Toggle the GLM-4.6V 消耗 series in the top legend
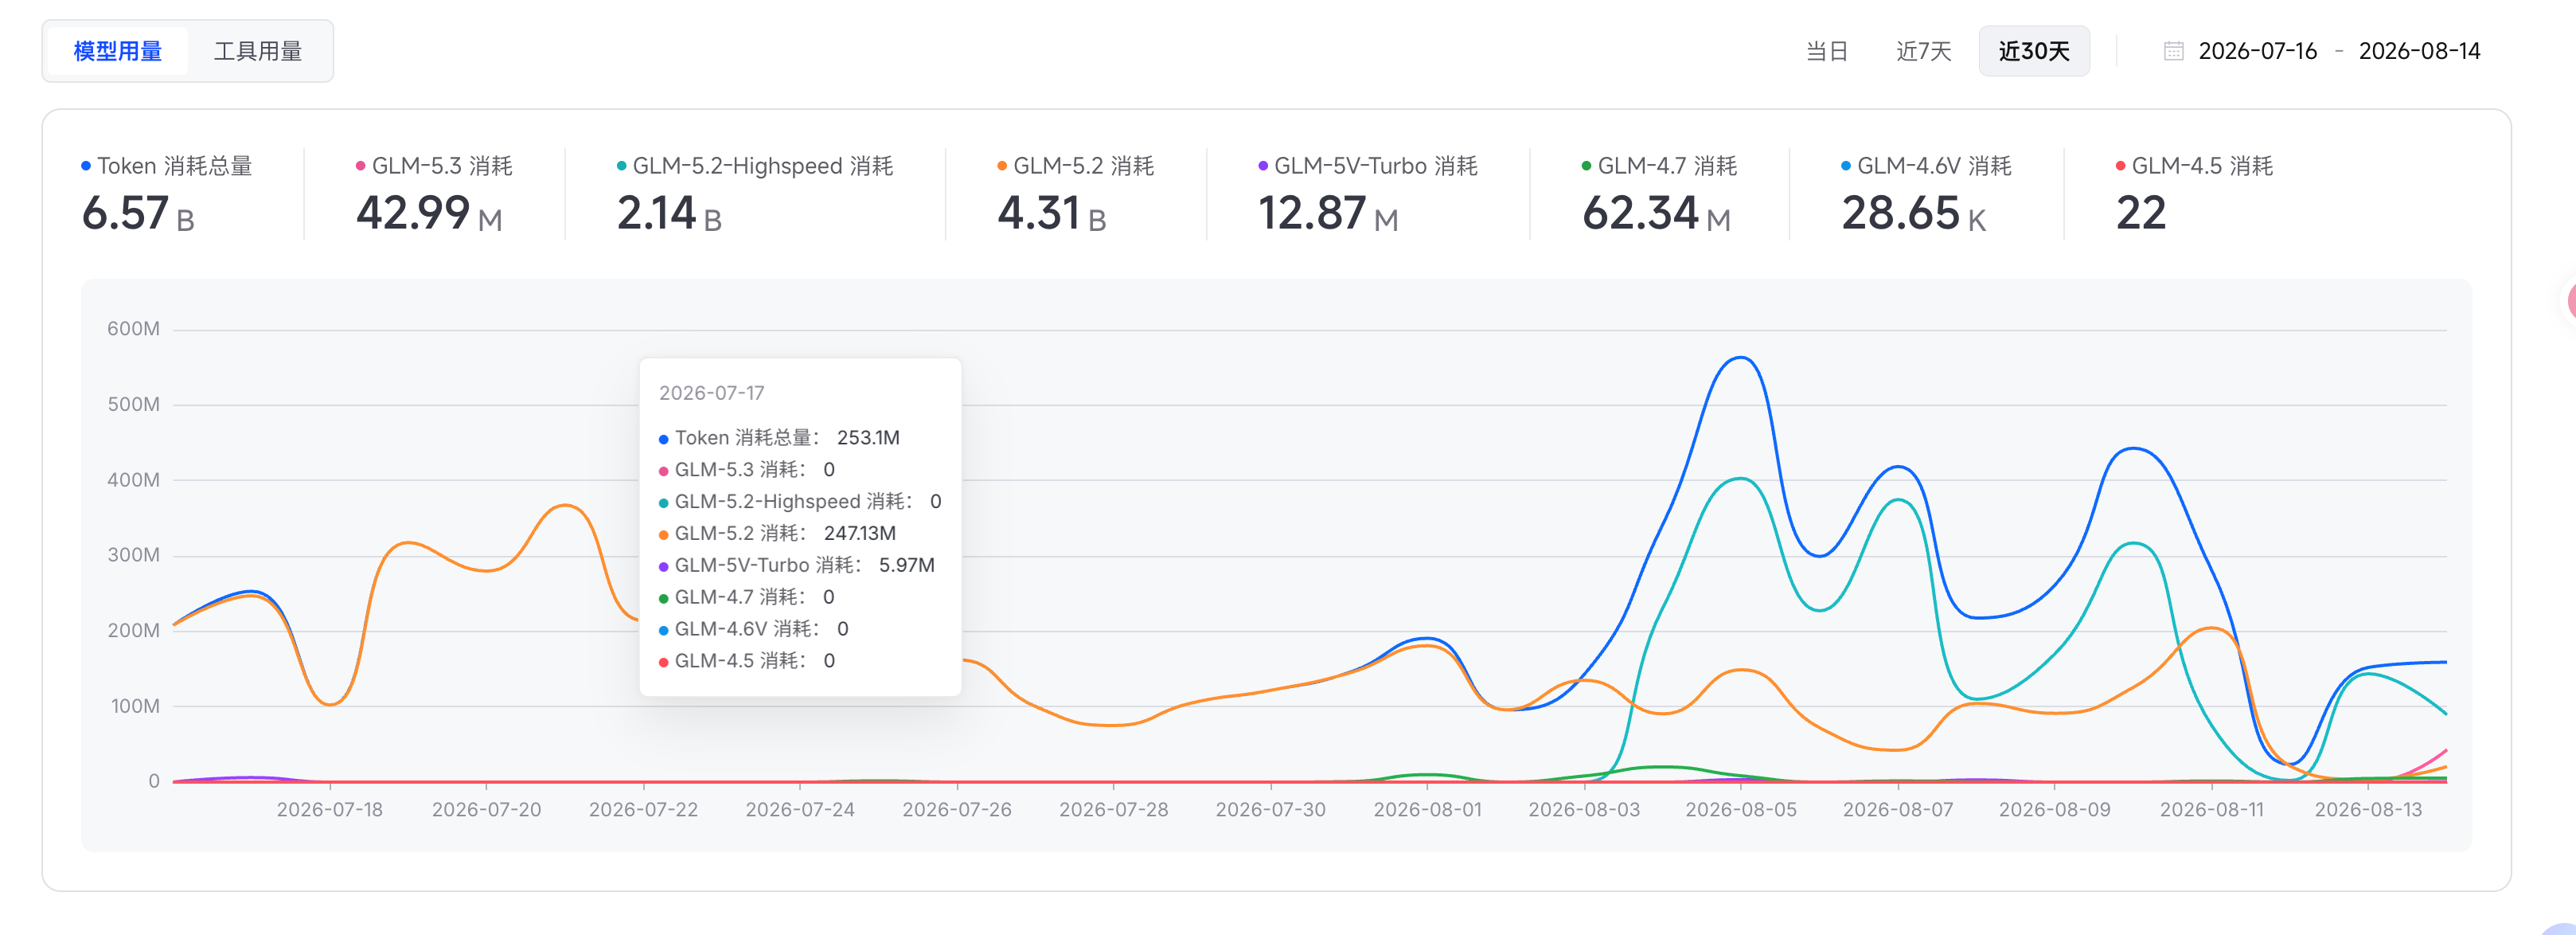The height and width of the screenshot is (935, 2576). [1927, 166]
